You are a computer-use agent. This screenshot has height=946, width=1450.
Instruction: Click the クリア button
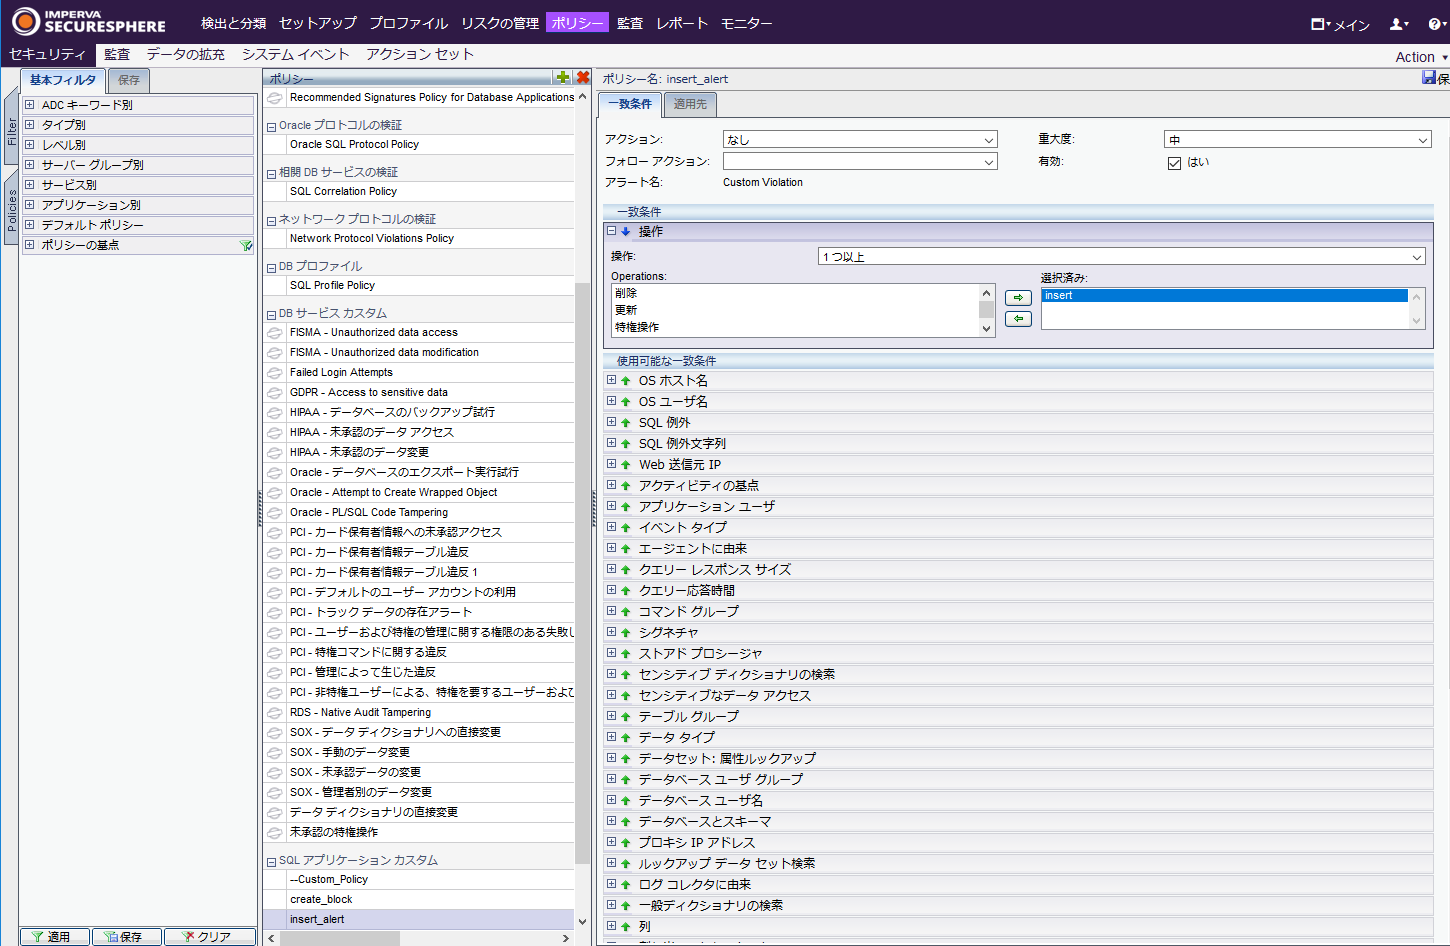click(x=207, y=937)
